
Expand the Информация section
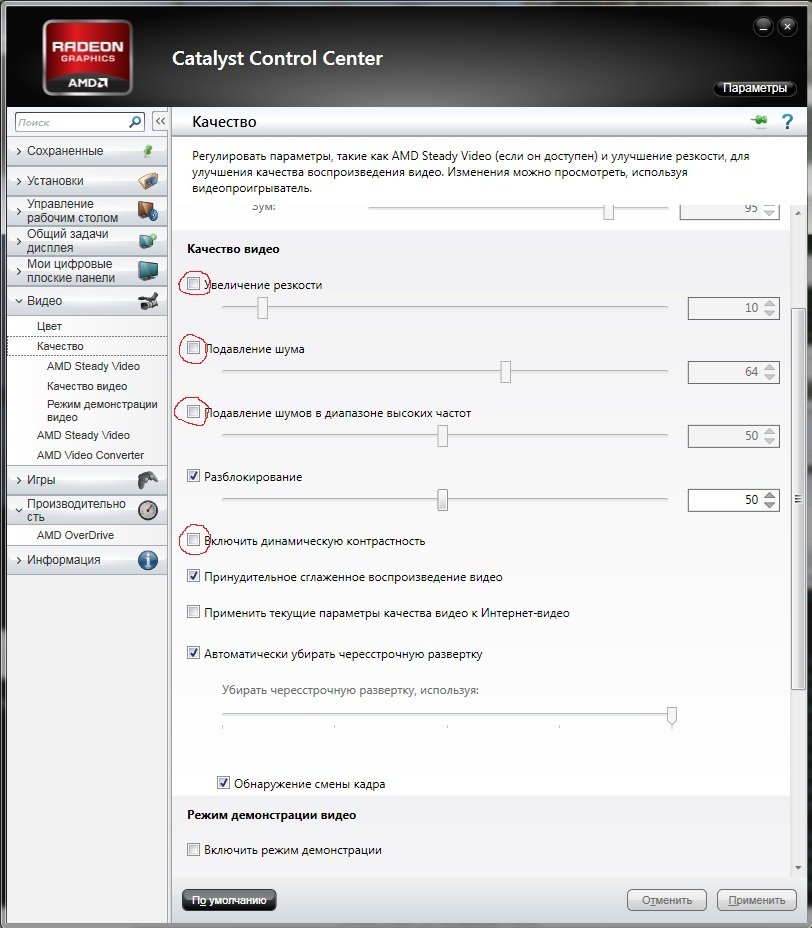[x=19, y=560]
